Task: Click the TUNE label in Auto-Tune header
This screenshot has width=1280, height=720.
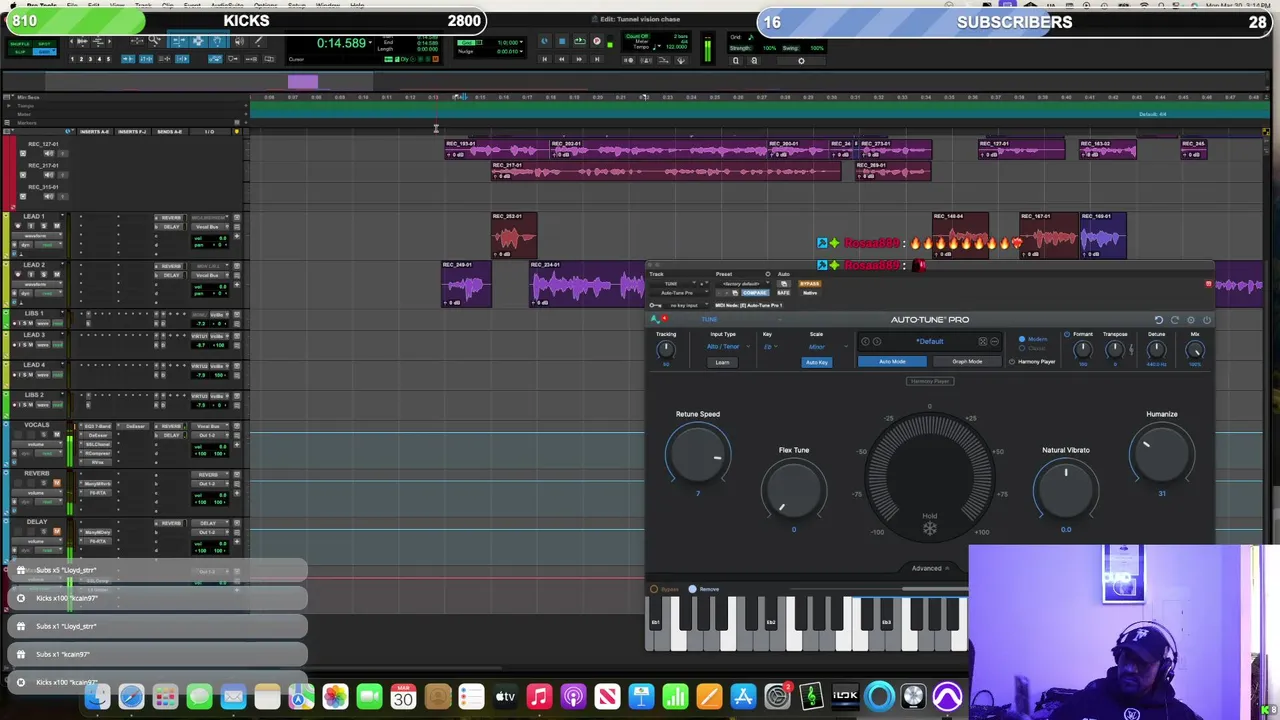Action: pyautogui.click(x=710, y=319)
